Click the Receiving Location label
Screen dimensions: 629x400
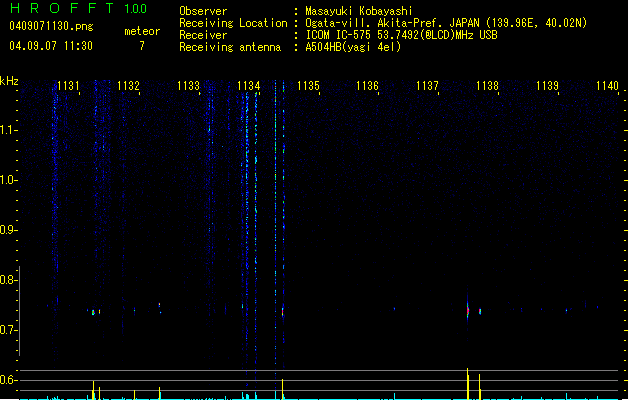[233, 23]
